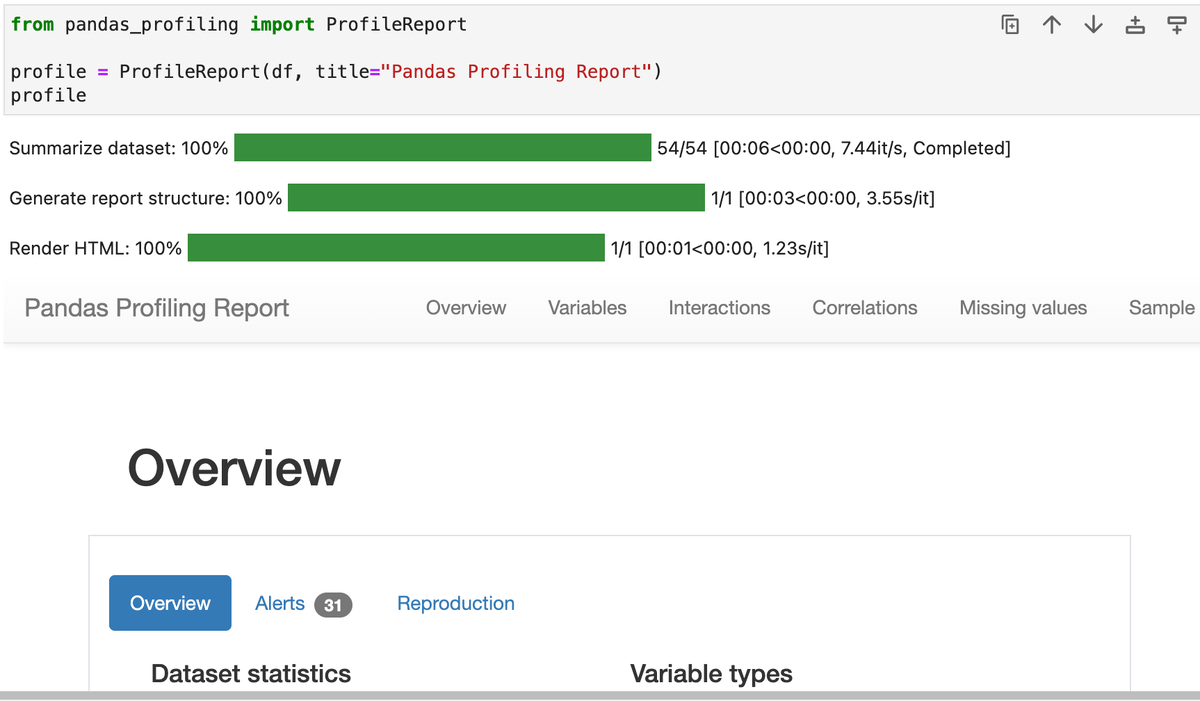The width and height of the screenshot is (1200, 701).
Task: Click the Summarize dataset progress bar
Action: click(x=442, y=148)
